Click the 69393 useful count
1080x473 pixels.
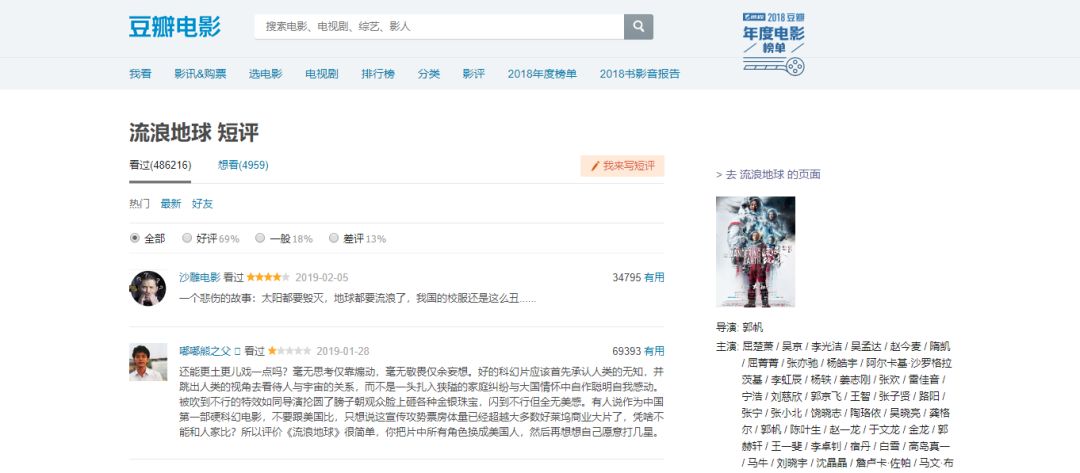pos(626,351)
